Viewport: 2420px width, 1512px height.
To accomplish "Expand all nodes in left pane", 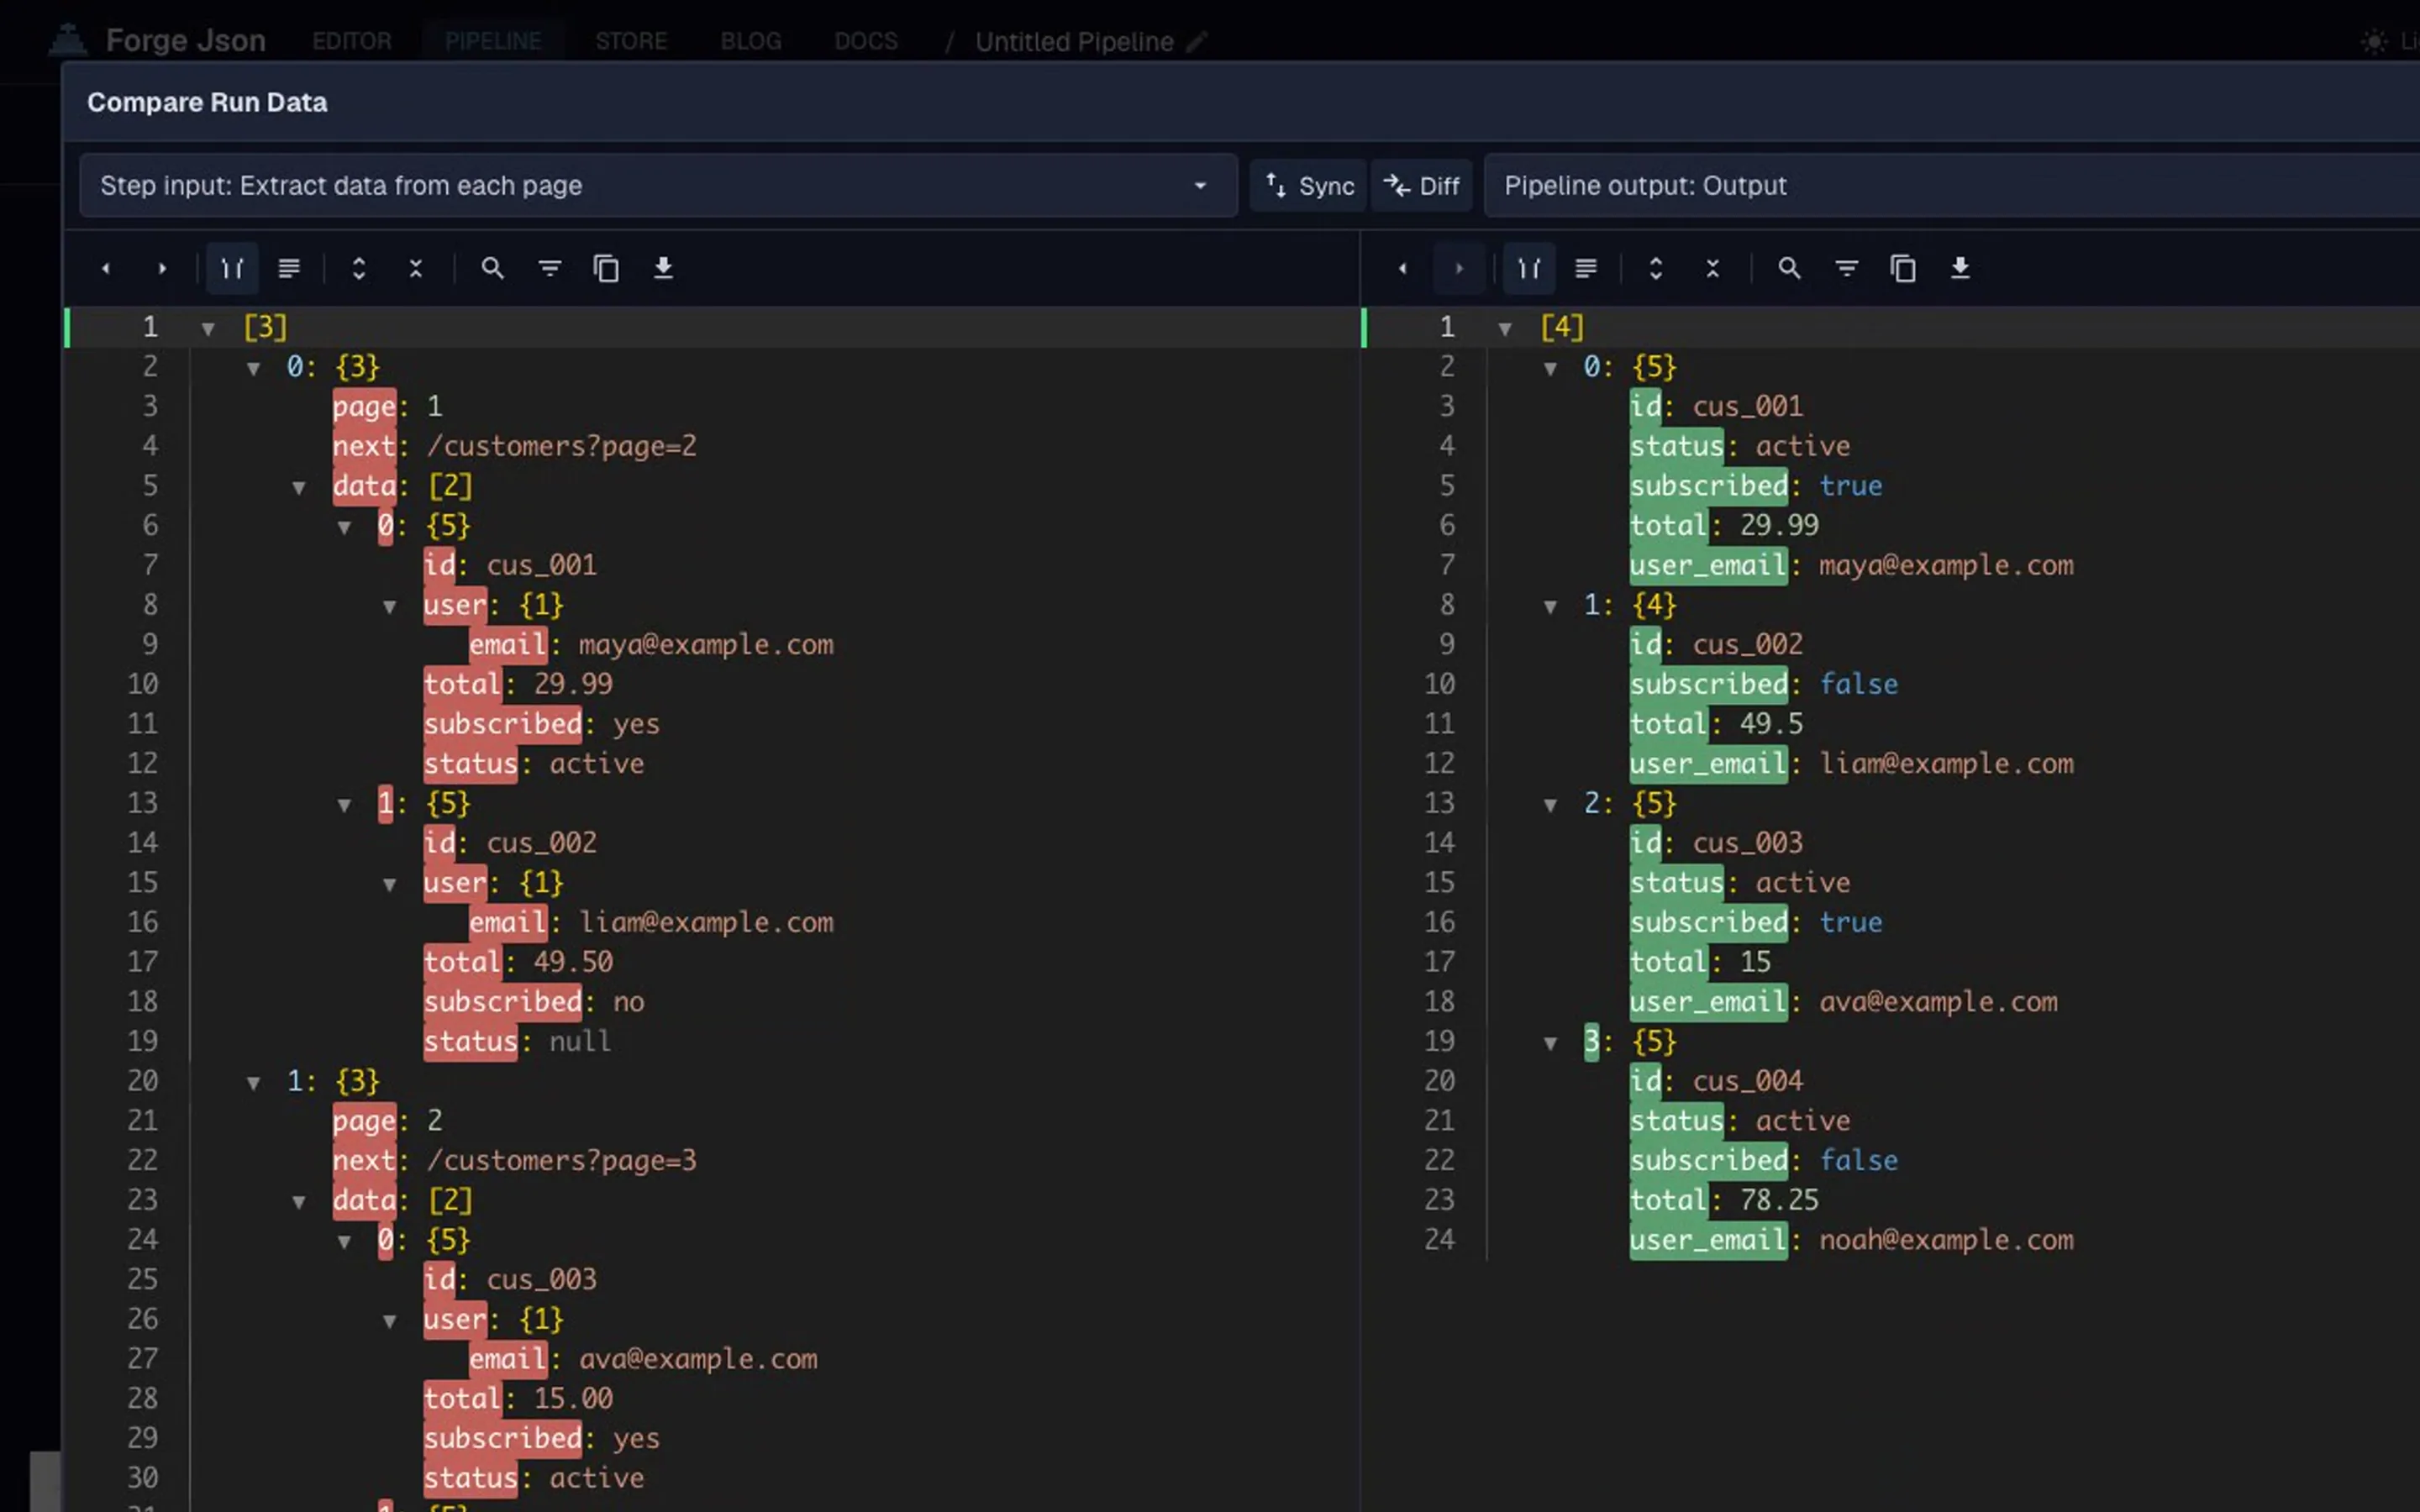I will [x=359, y=268].
